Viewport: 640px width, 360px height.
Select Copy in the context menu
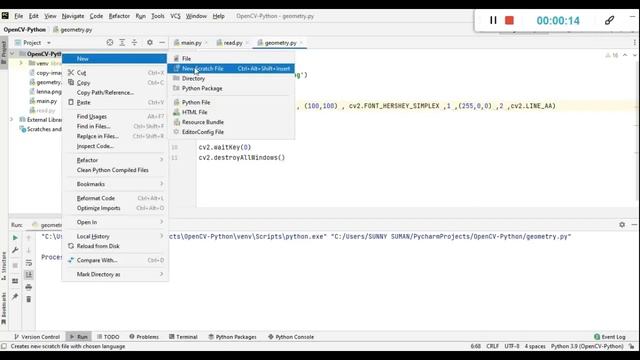point(115,82)
